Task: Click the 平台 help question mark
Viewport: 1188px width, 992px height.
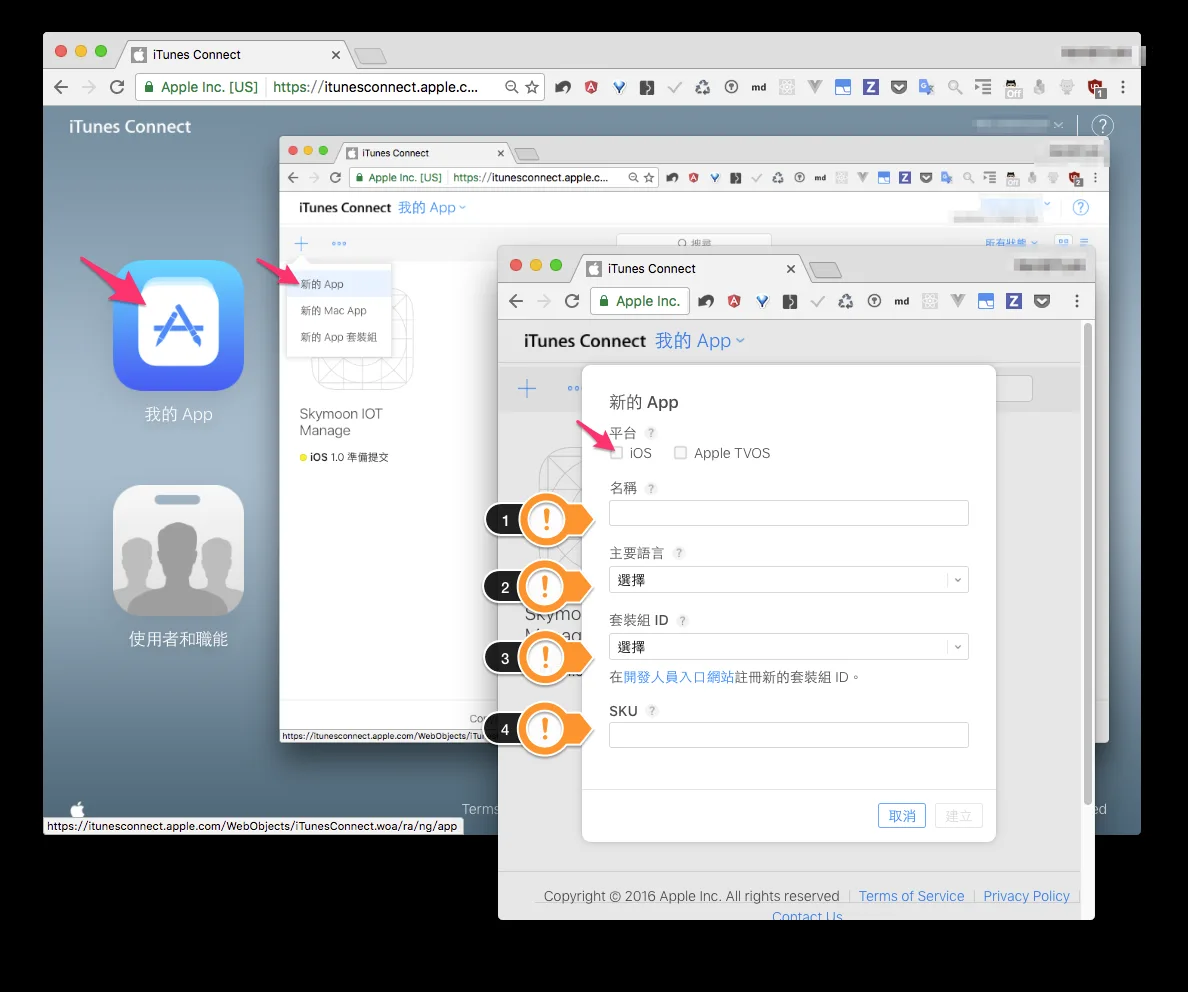Action: [650, 433]
